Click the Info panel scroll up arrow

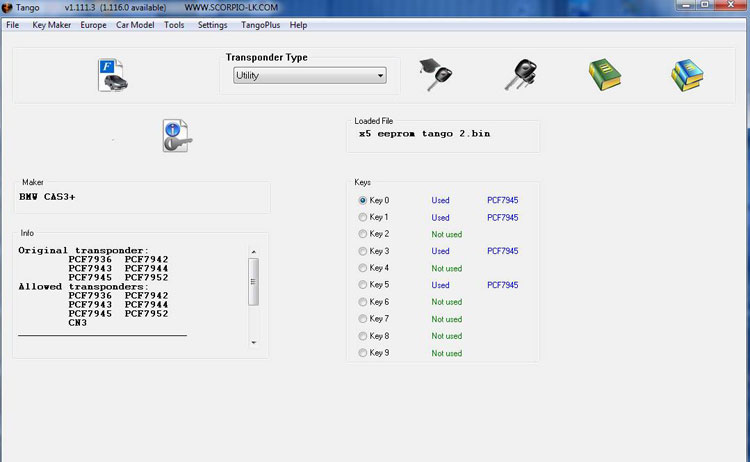click(x=254, y=252)
